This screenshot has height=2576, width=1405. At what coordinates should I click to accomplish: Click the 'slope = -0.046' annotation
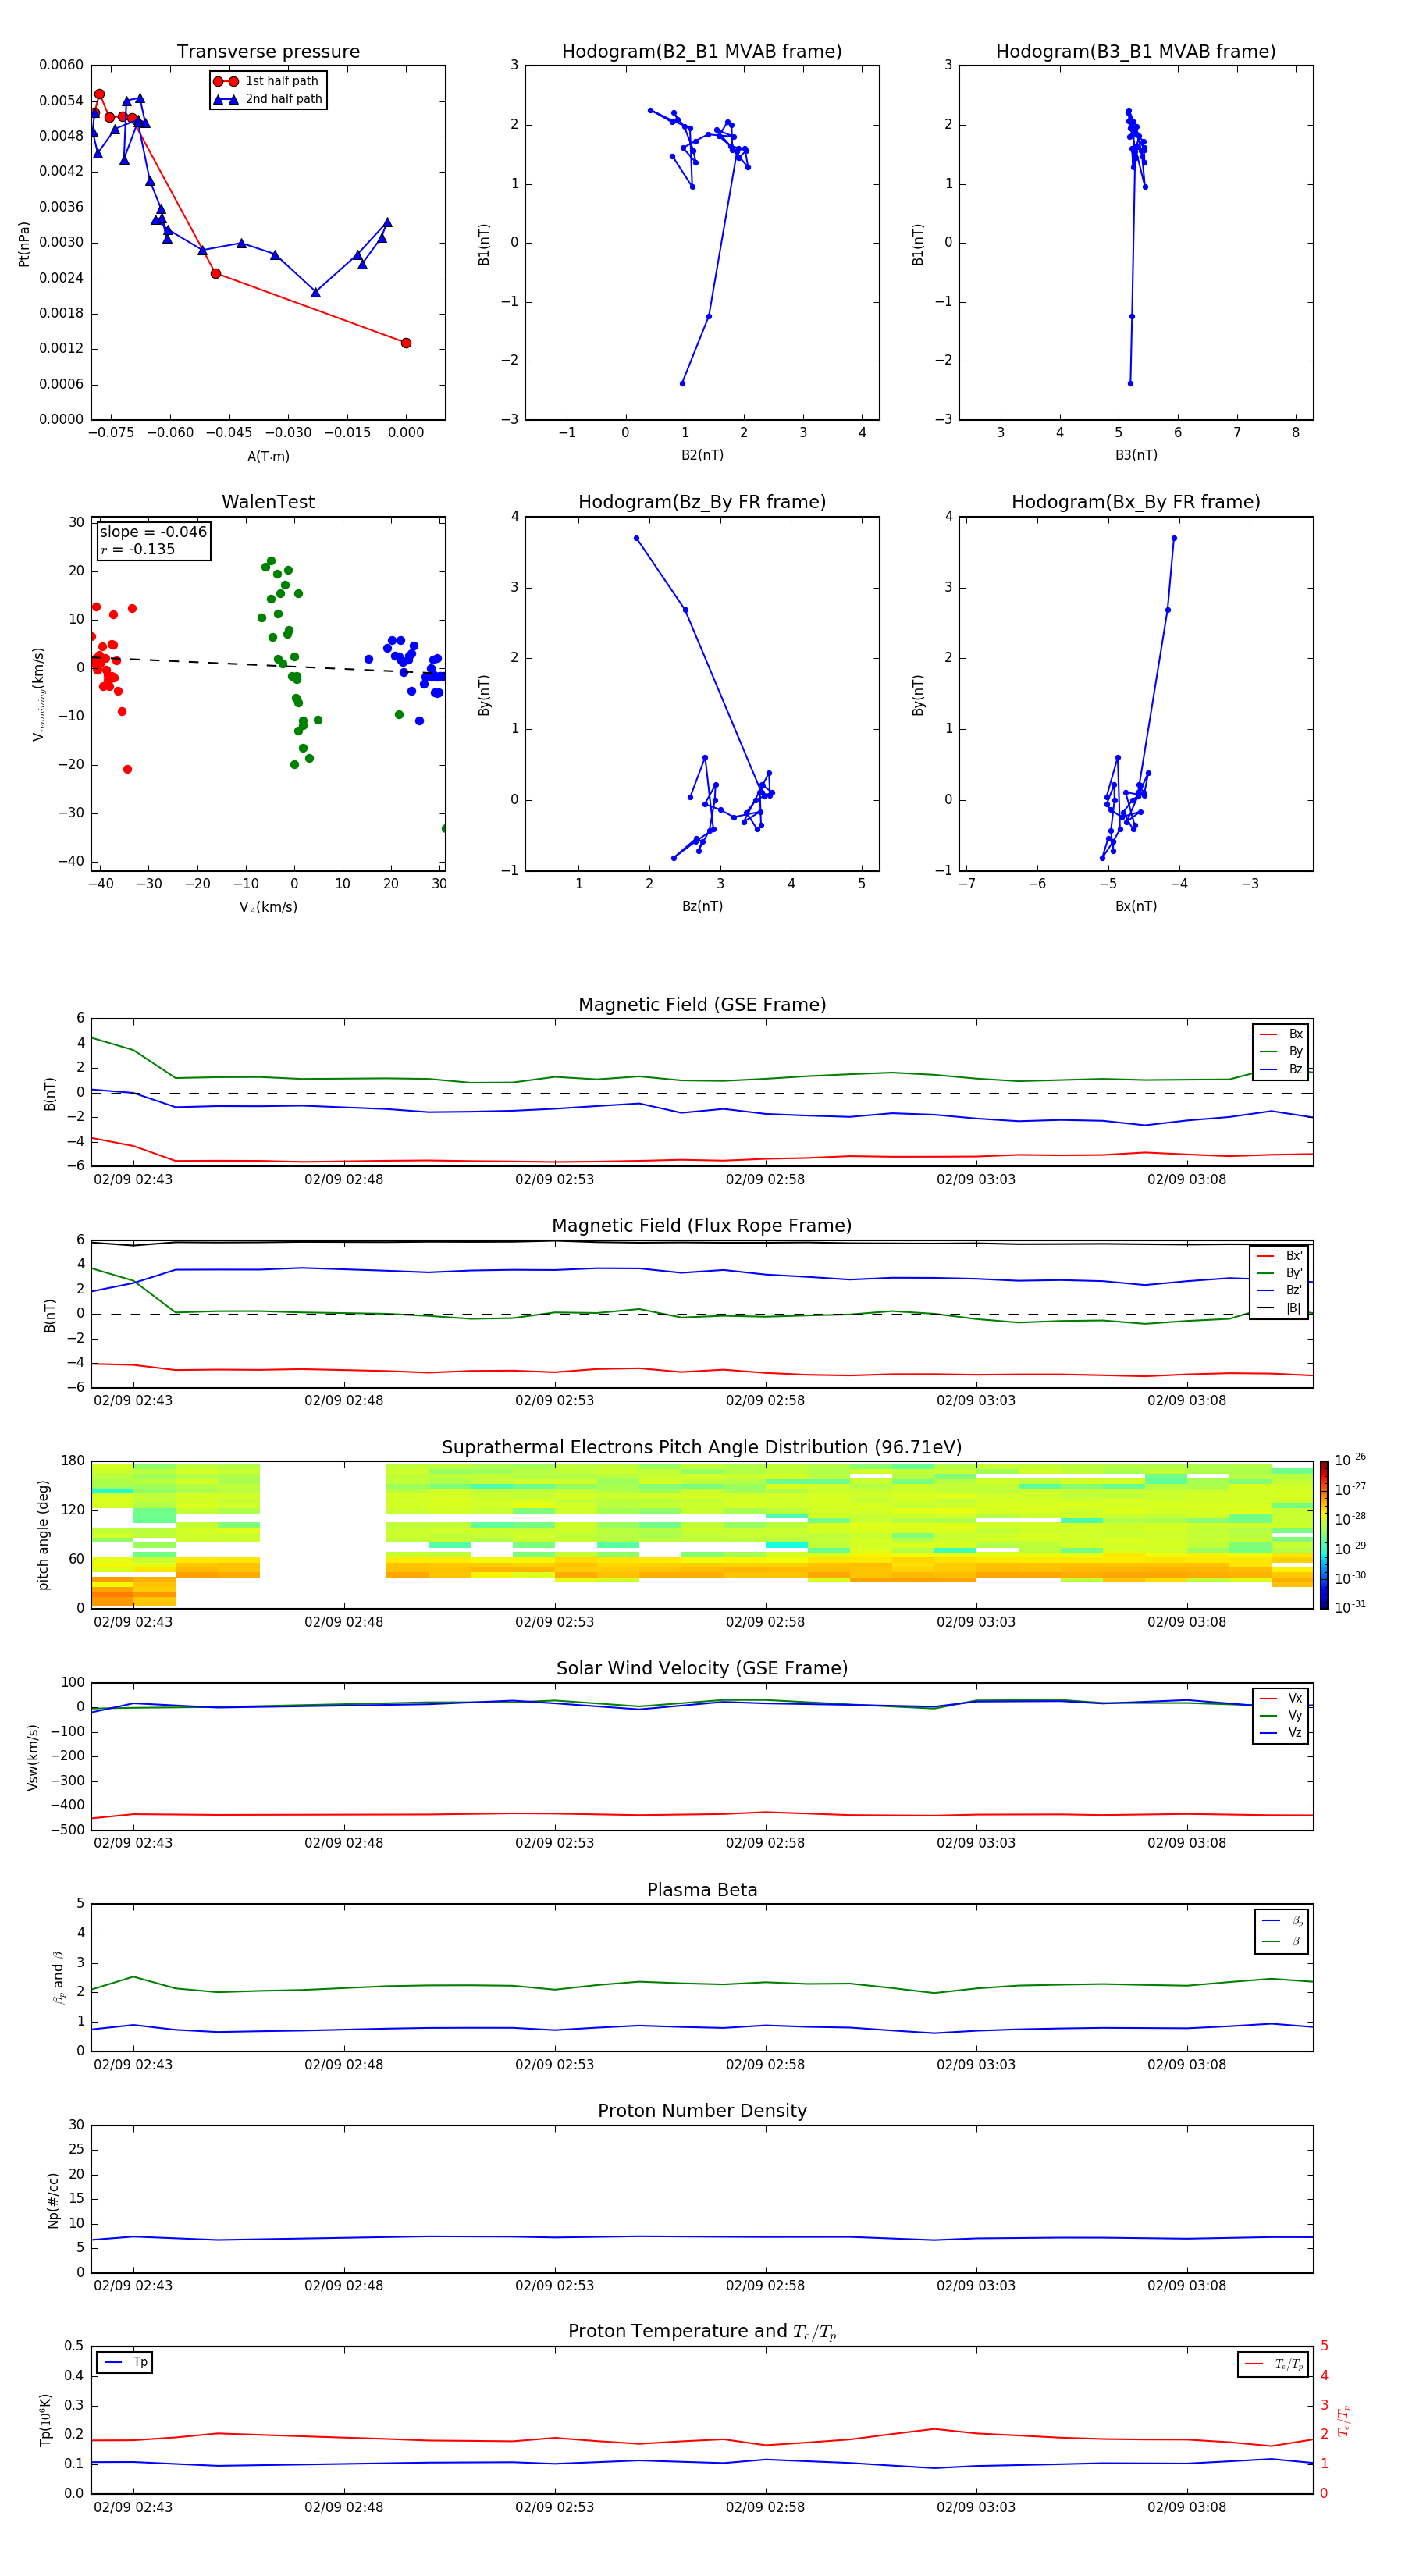pos(153,532)
